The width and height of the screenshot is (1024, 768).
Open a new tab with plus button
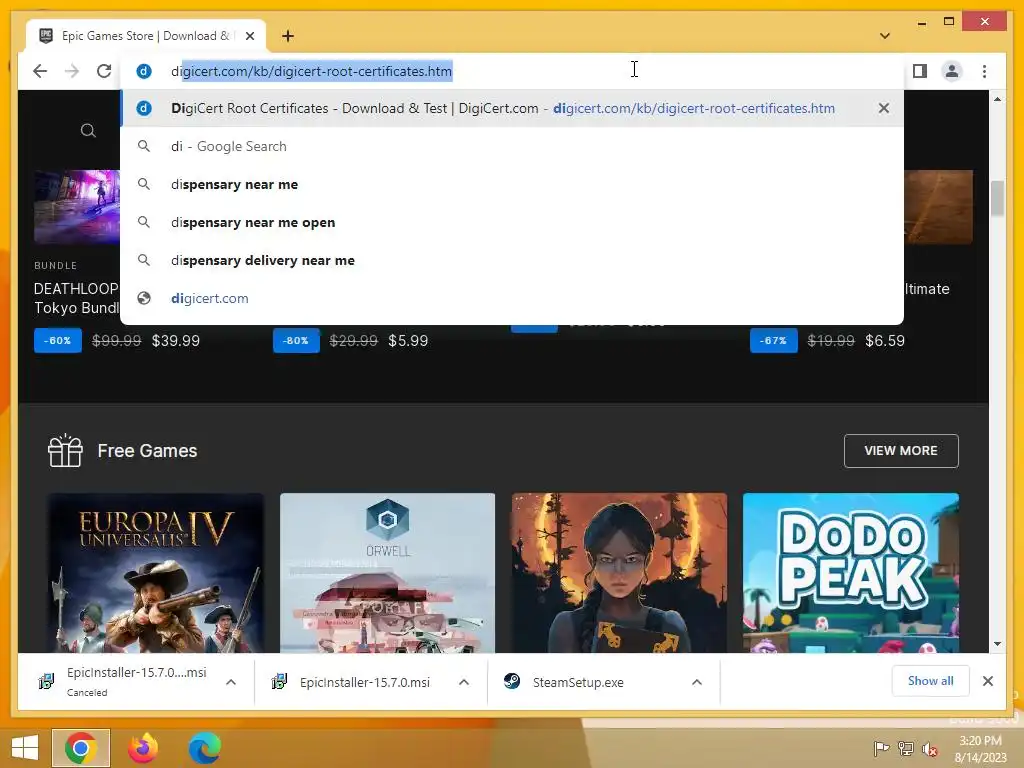coord(288,36)
